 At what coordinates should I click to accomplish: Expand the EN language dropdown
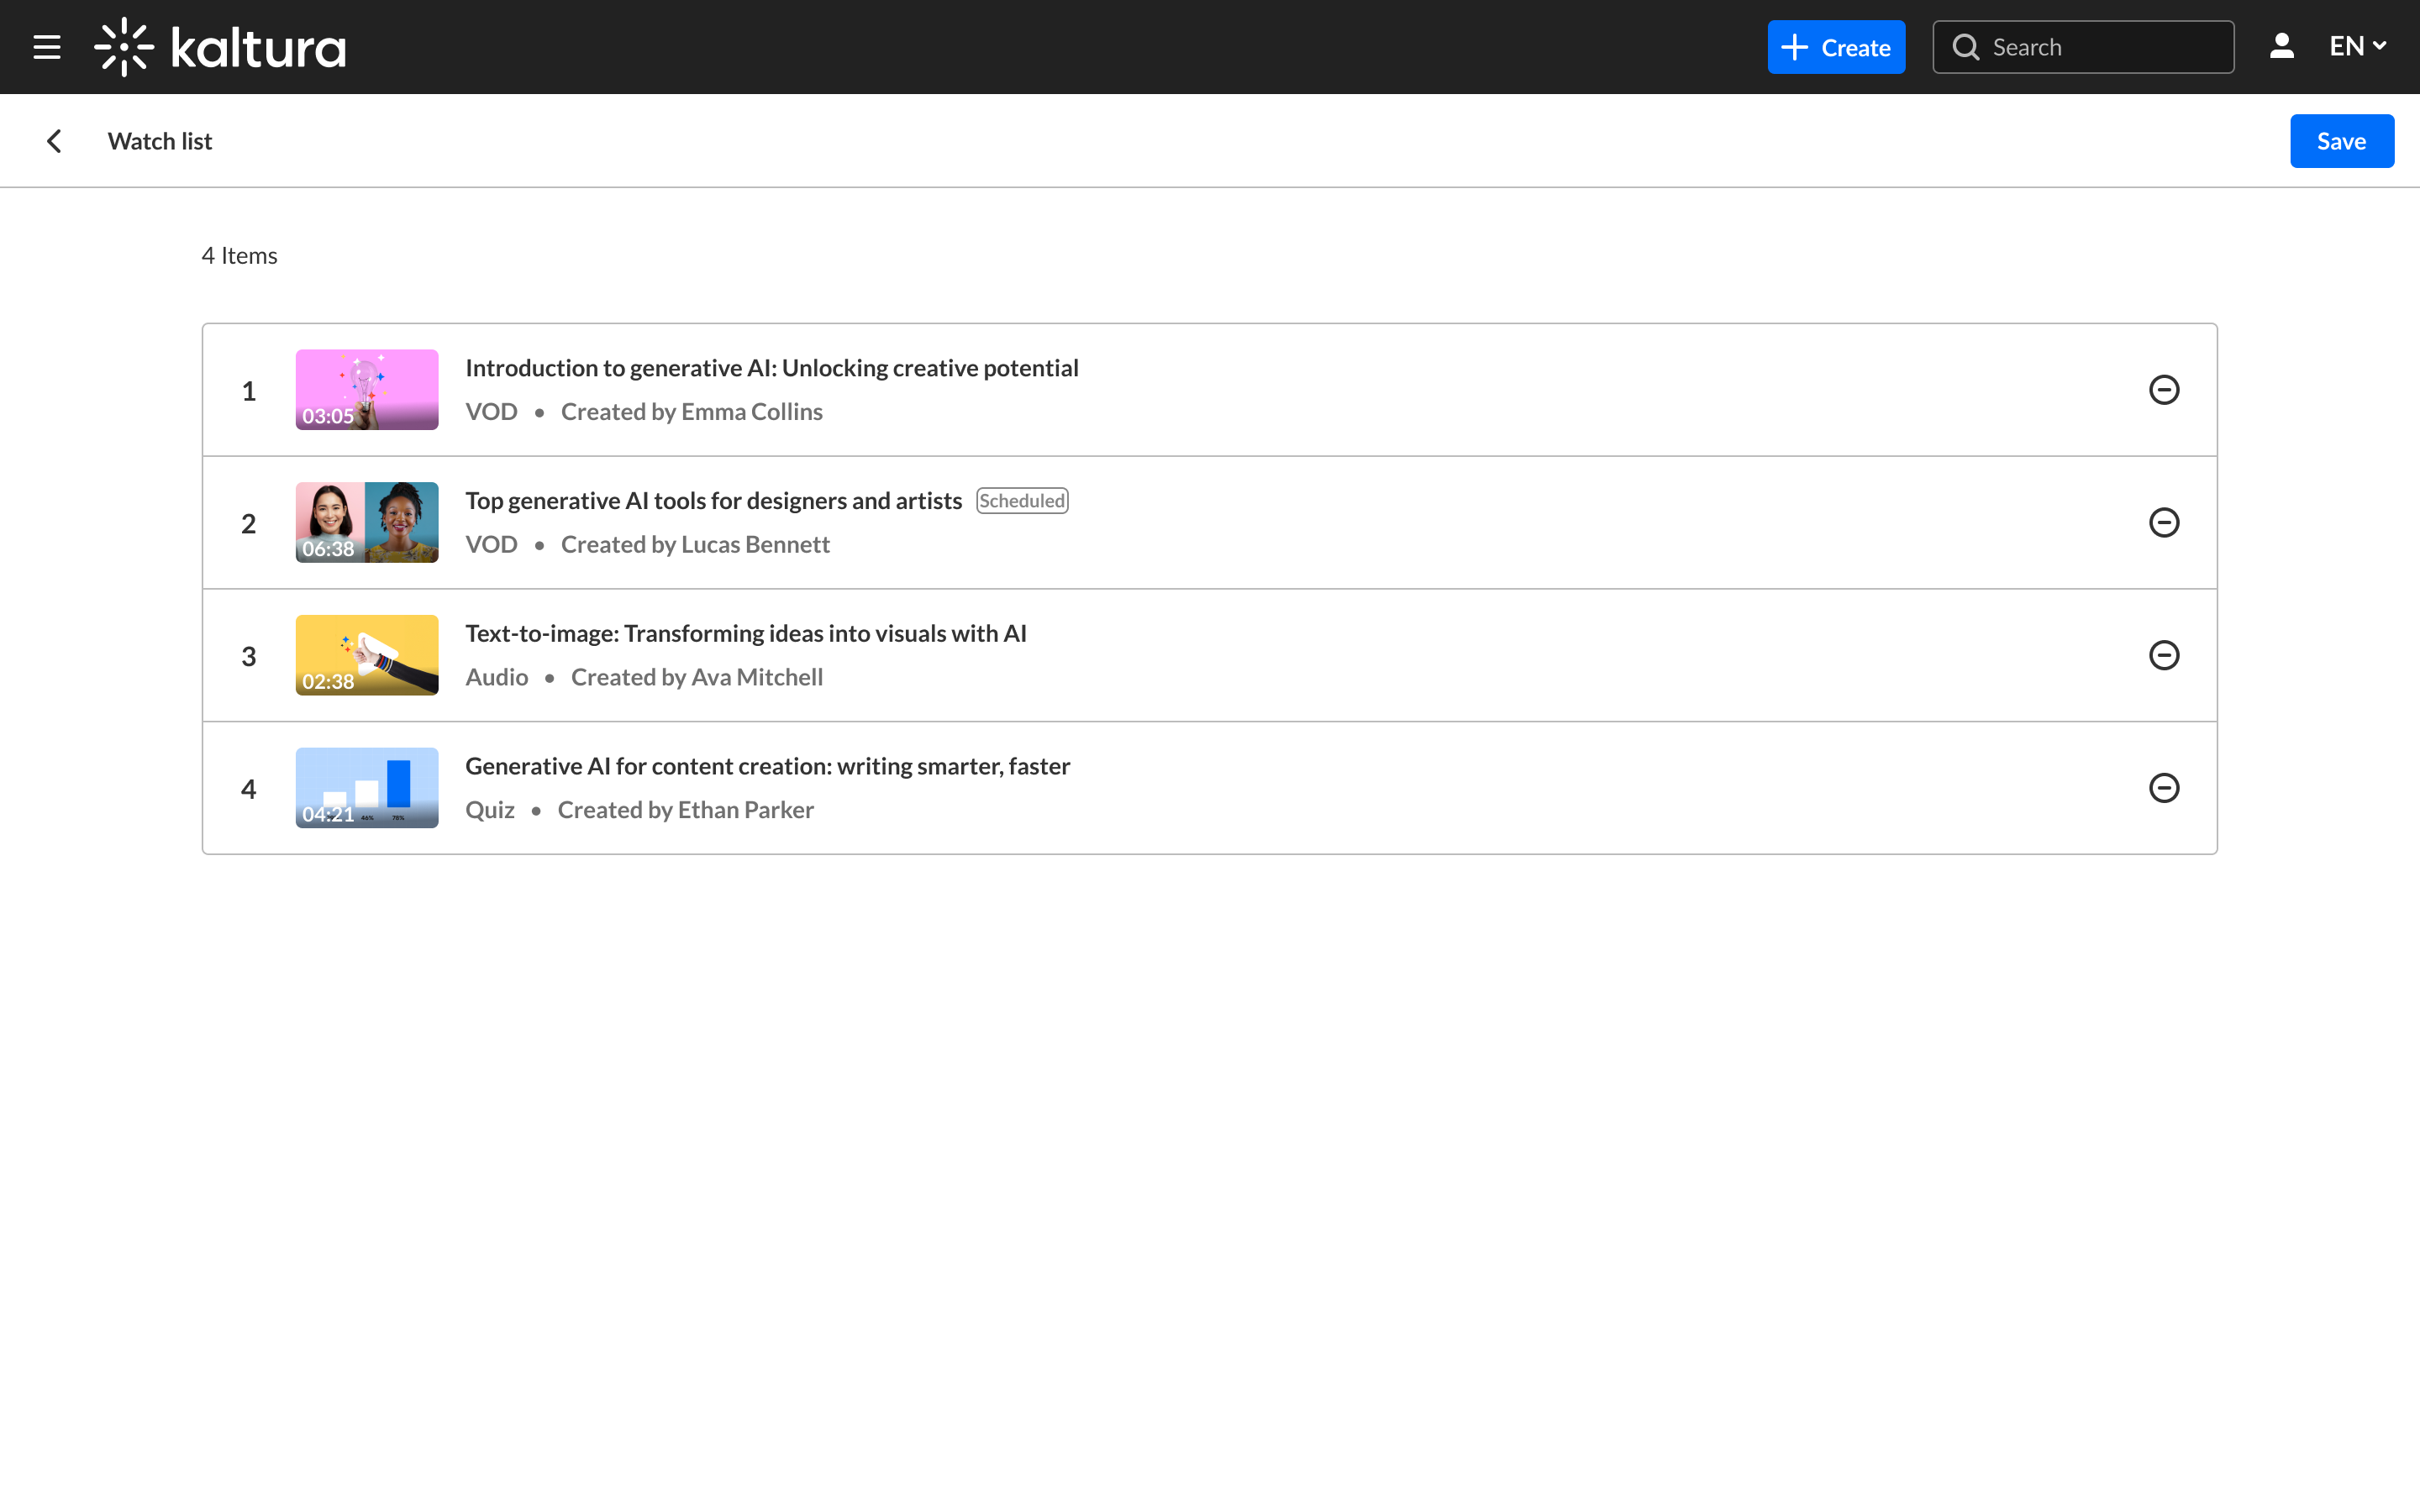2357,47
